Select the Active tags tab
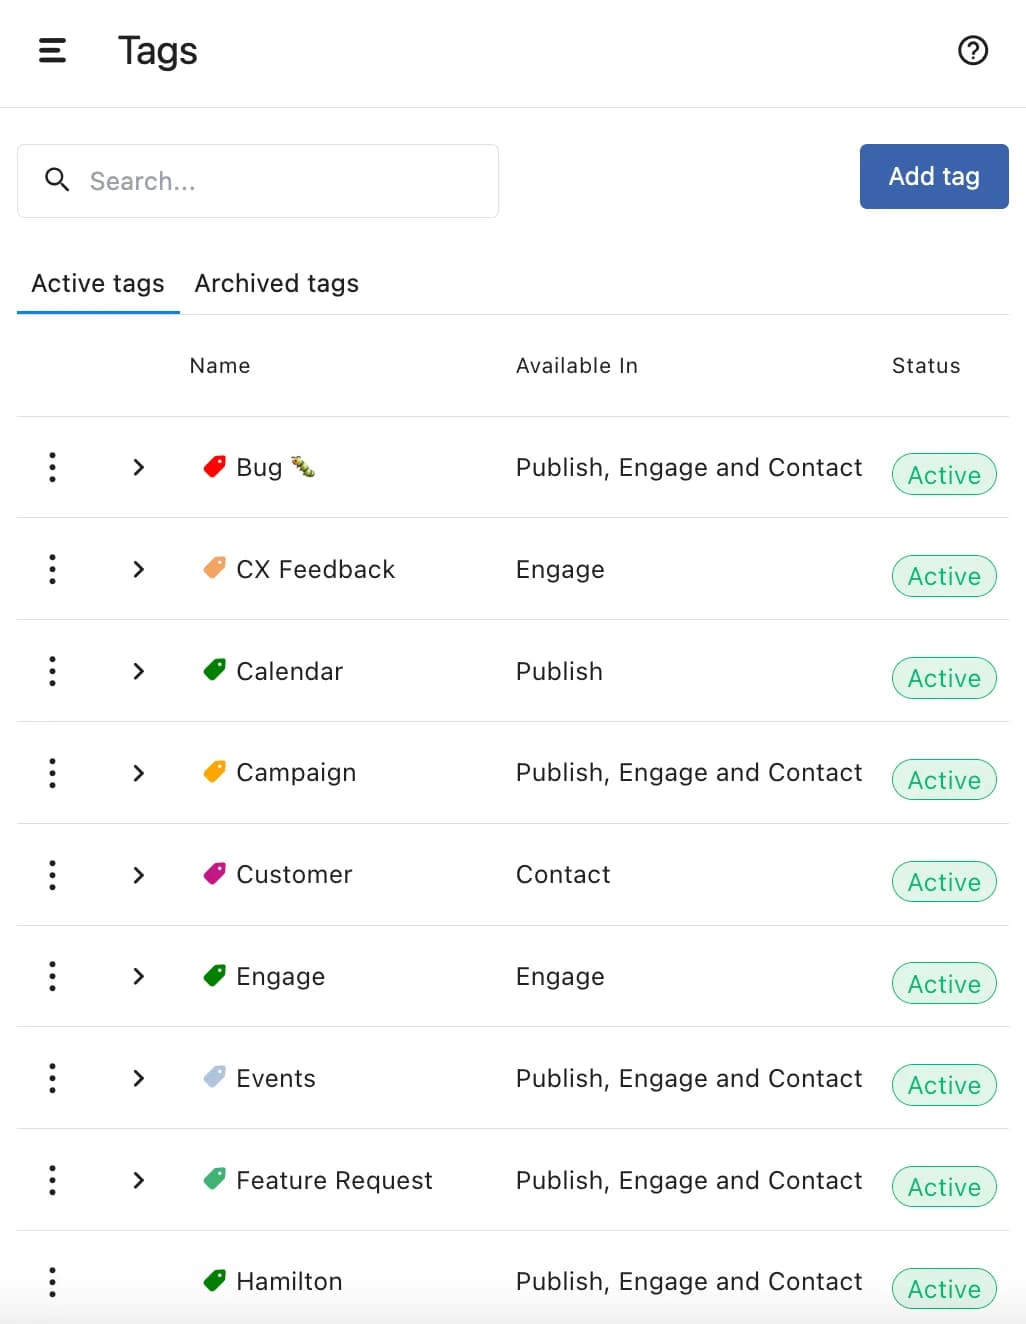The image size is (1026, 1324). 98,284
